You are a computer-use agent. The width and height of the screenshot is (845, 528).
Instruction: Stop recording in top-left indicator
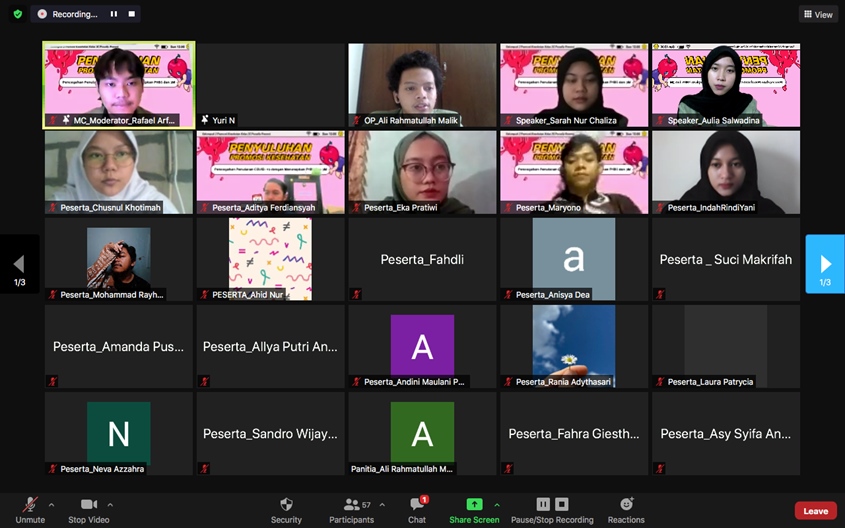(x=132, y=14)
